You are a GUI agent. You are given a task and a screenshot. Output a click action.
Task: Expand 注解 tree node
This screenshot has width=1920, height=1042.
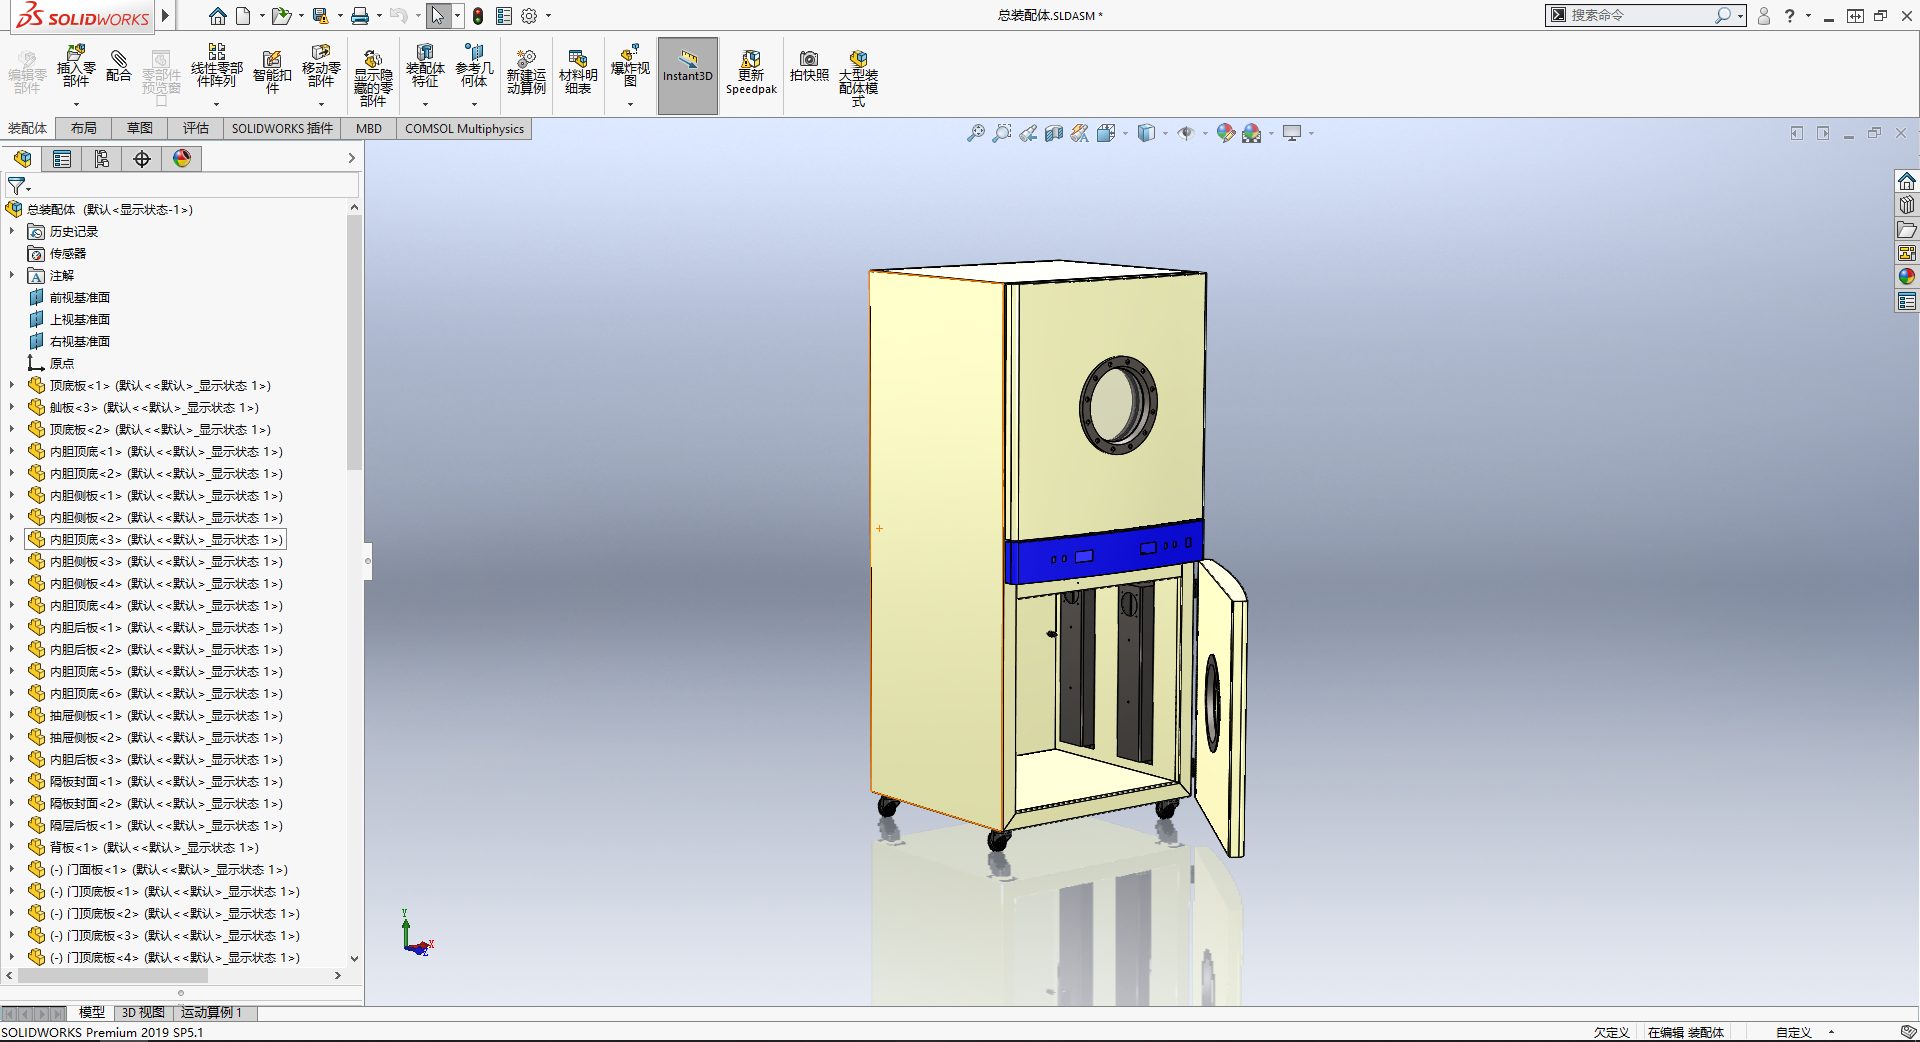coord(12,275)
